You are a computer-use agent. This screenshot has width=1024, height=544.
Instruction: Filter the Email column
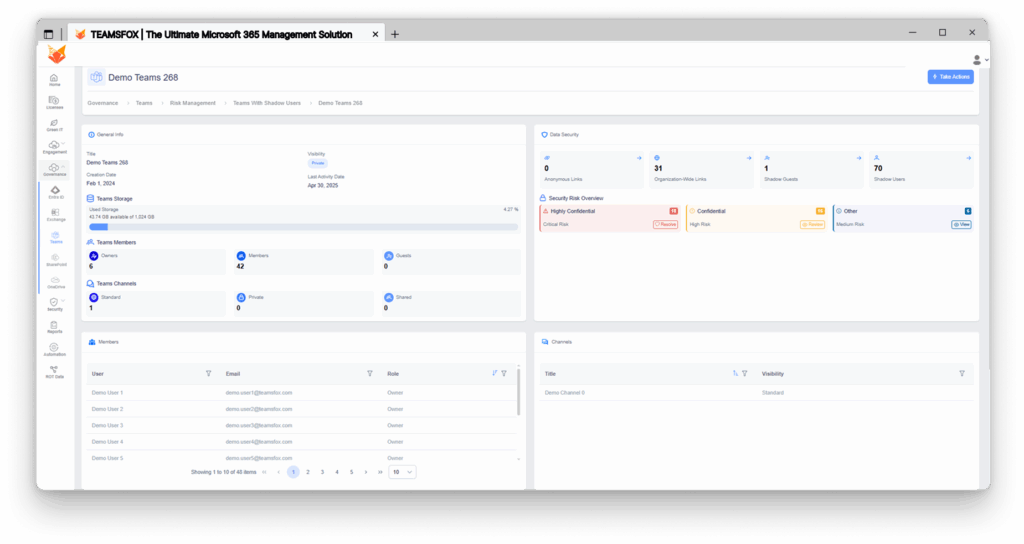point(370,374)
